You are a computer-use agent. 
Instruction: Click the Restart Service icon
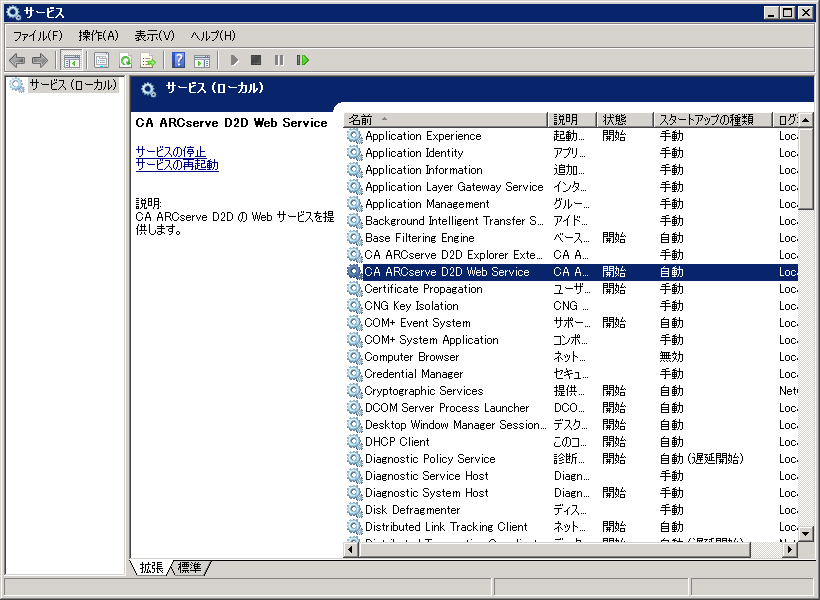click(303, 60)
